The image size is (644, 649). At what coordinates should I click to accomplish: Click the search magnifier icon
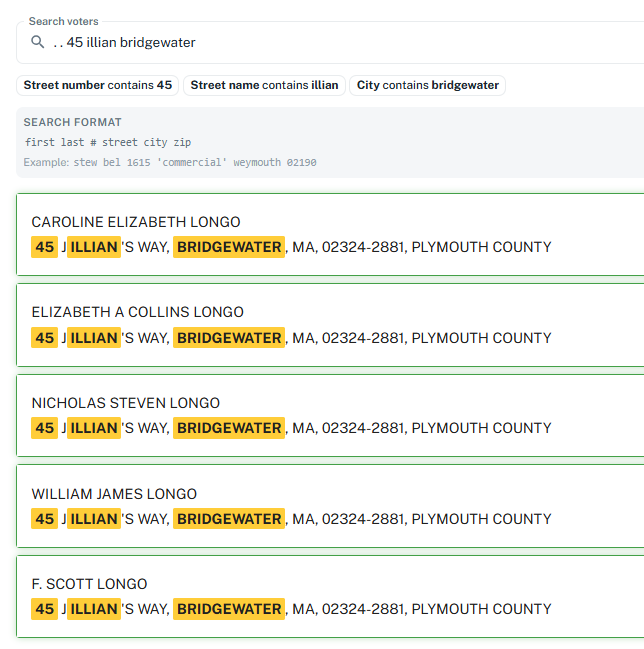pyautogui.click(x=38, y=42)
